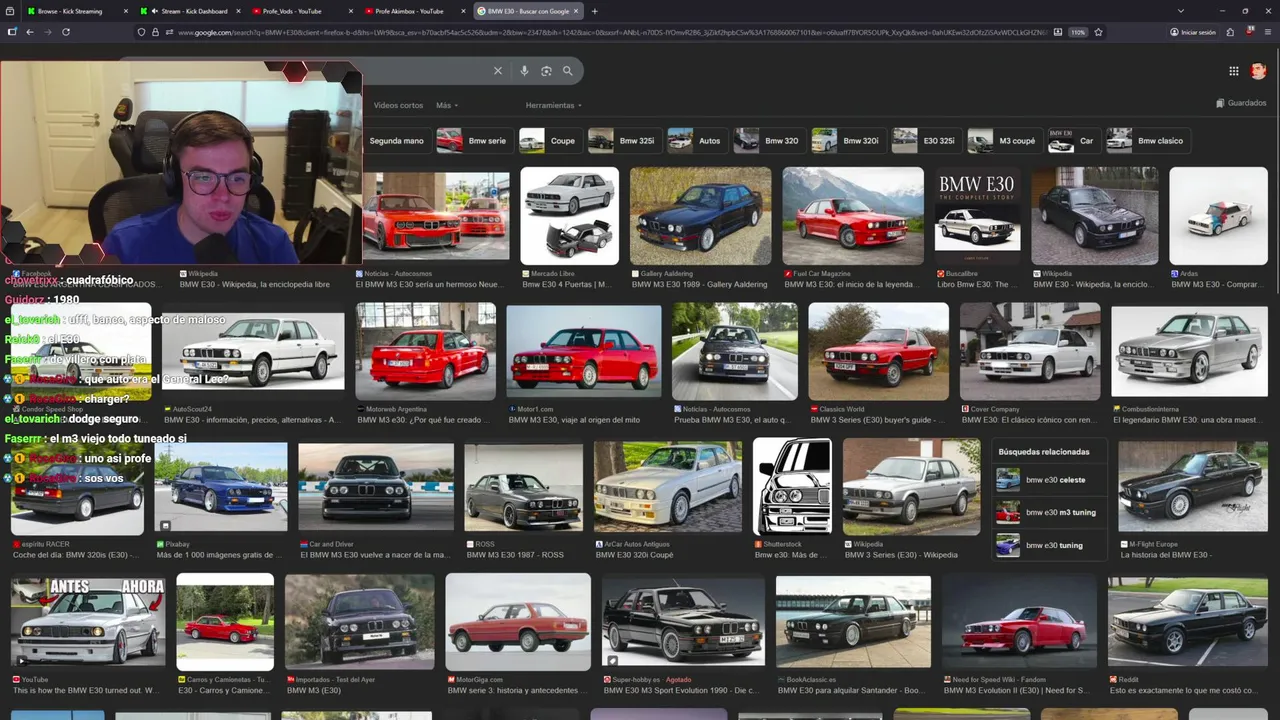Screen dimensions: 1280x720
Task: Open the Google apps grid
Action: (1234, 71)
